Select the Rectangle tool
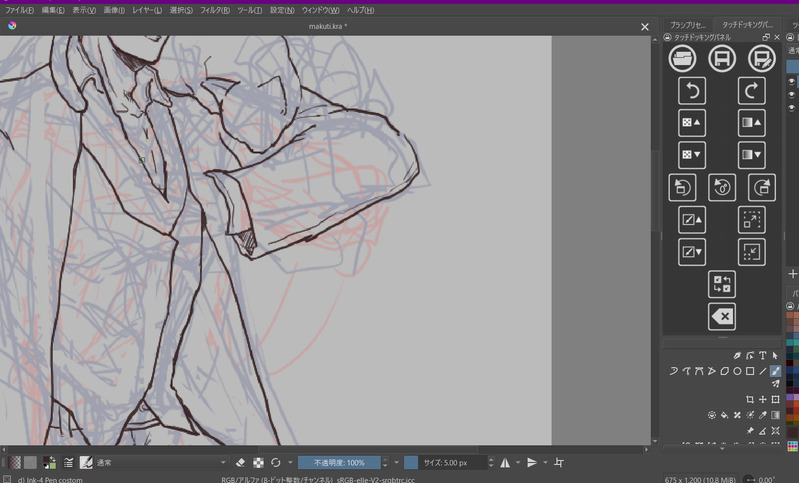 [750, 371]
